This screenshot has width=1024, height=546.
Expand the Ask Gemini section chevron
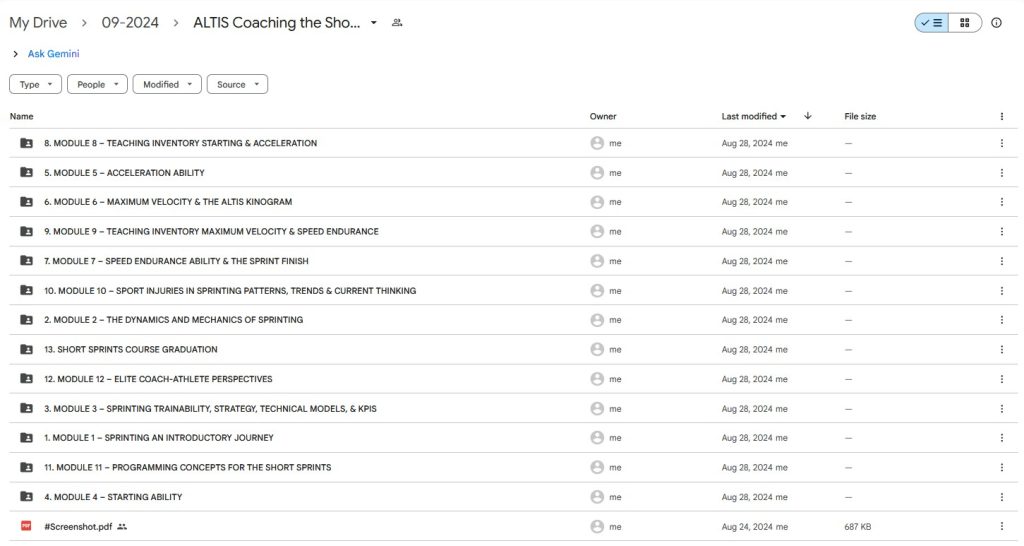pos(15,54)
